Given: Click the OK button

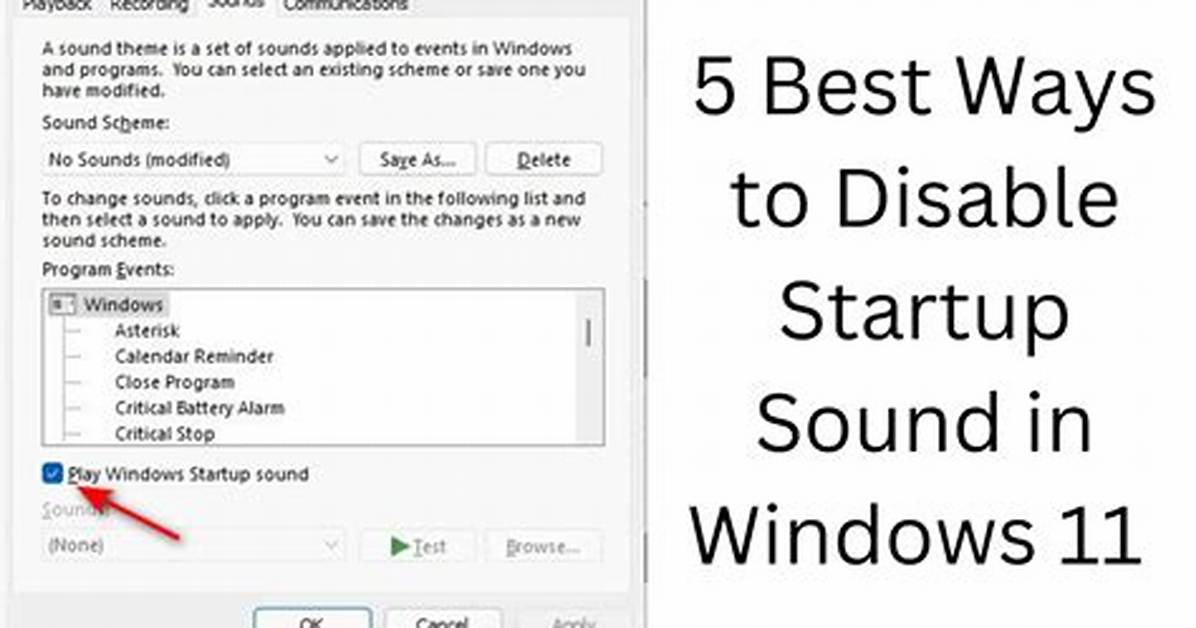Looking at the screenshot, I should pyautogui.click(x=313, y=619).
